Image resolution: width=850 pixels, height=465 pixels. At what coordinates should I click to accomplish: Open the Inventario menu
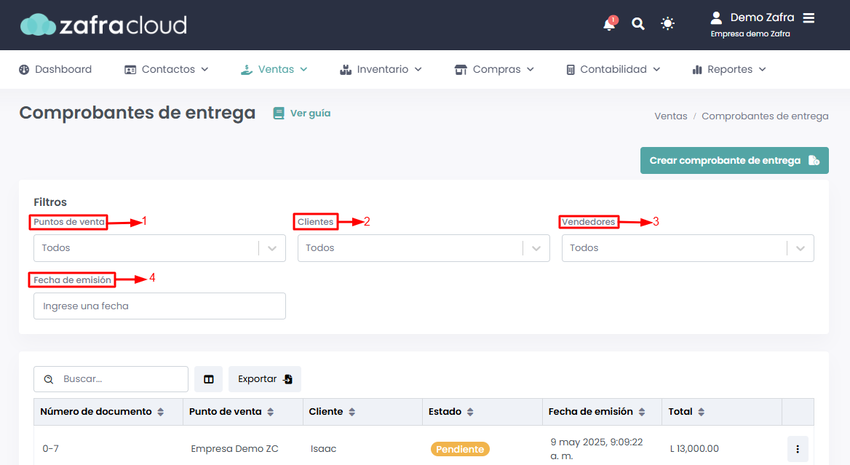point(381,69)
